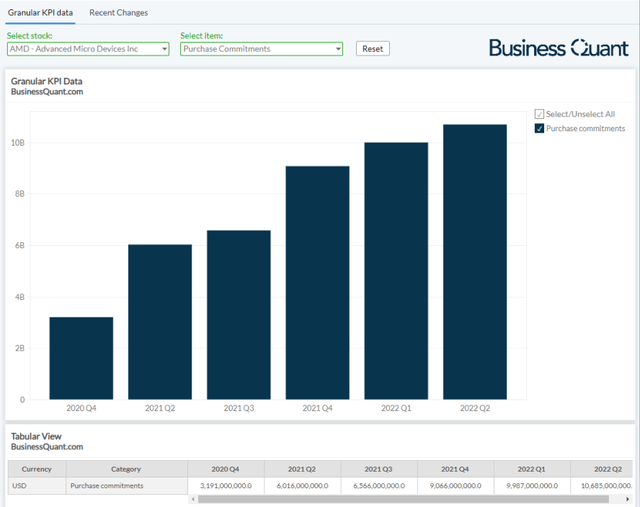Click the table's left scroll arrow
Viewport: 640px width, 507px height.
point(193,498)
